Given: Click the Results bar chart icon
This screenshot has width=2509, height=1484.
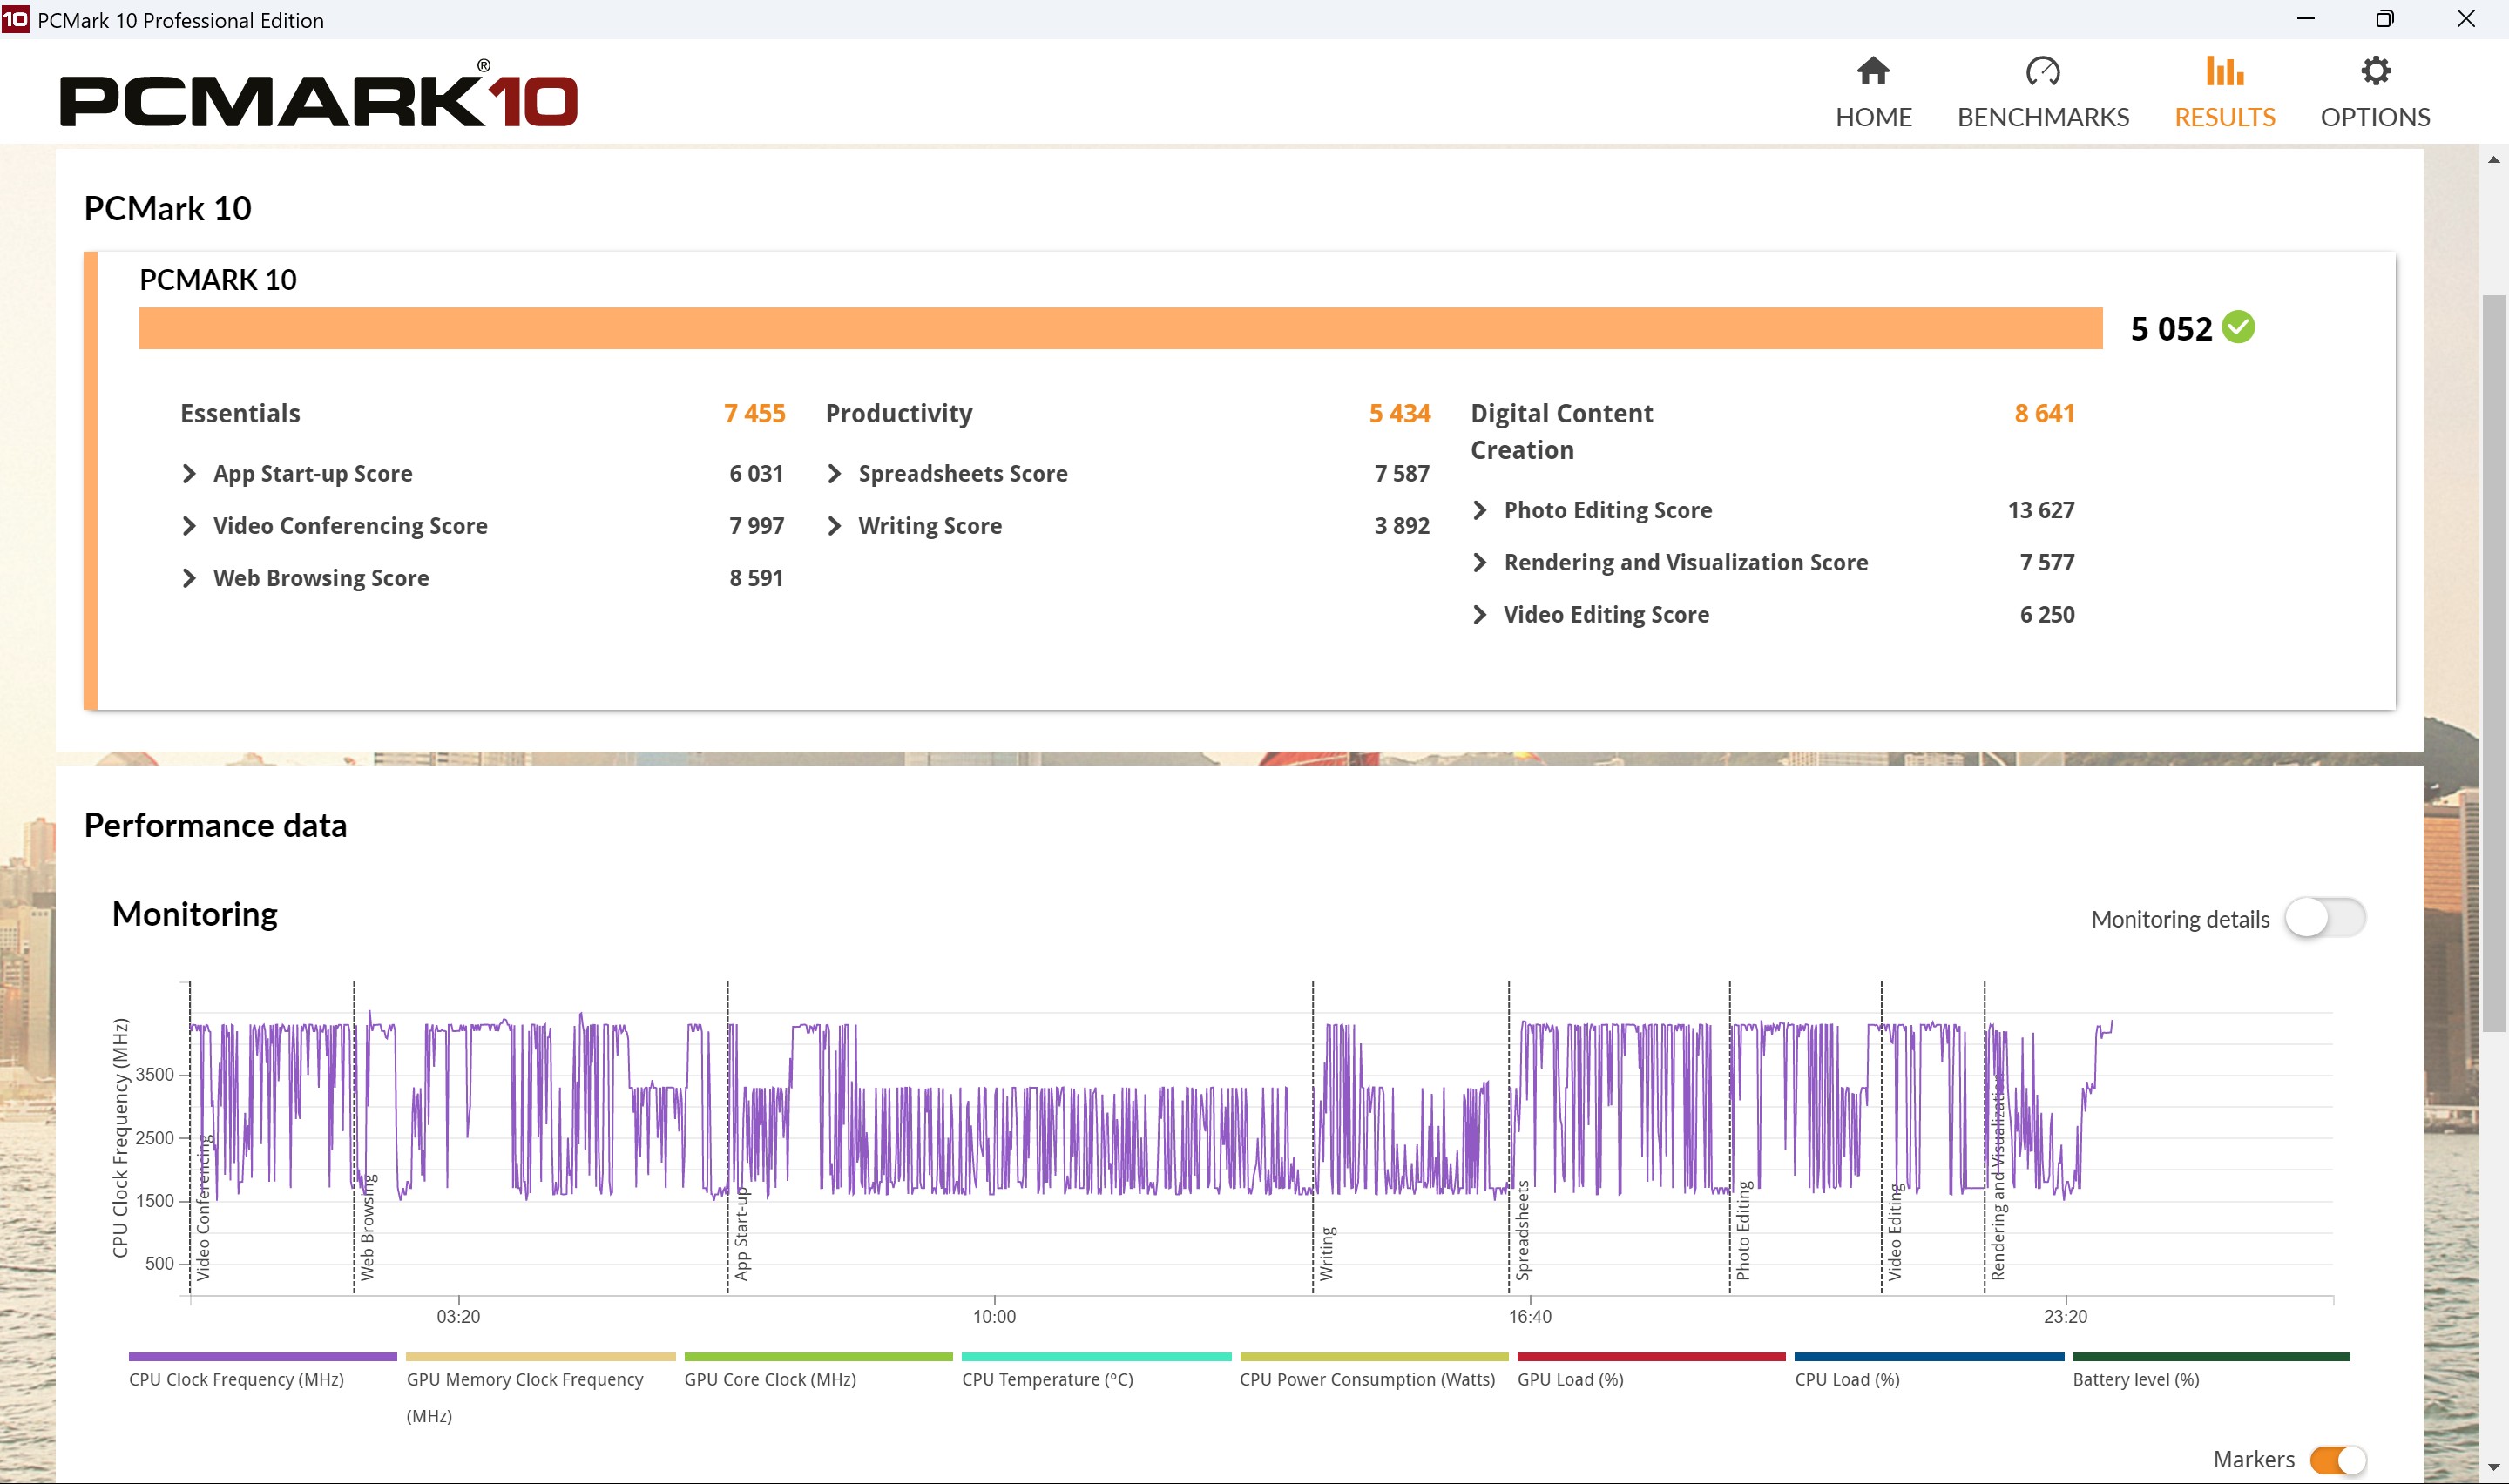Looking at the screenshot, I should point(2224,71).
